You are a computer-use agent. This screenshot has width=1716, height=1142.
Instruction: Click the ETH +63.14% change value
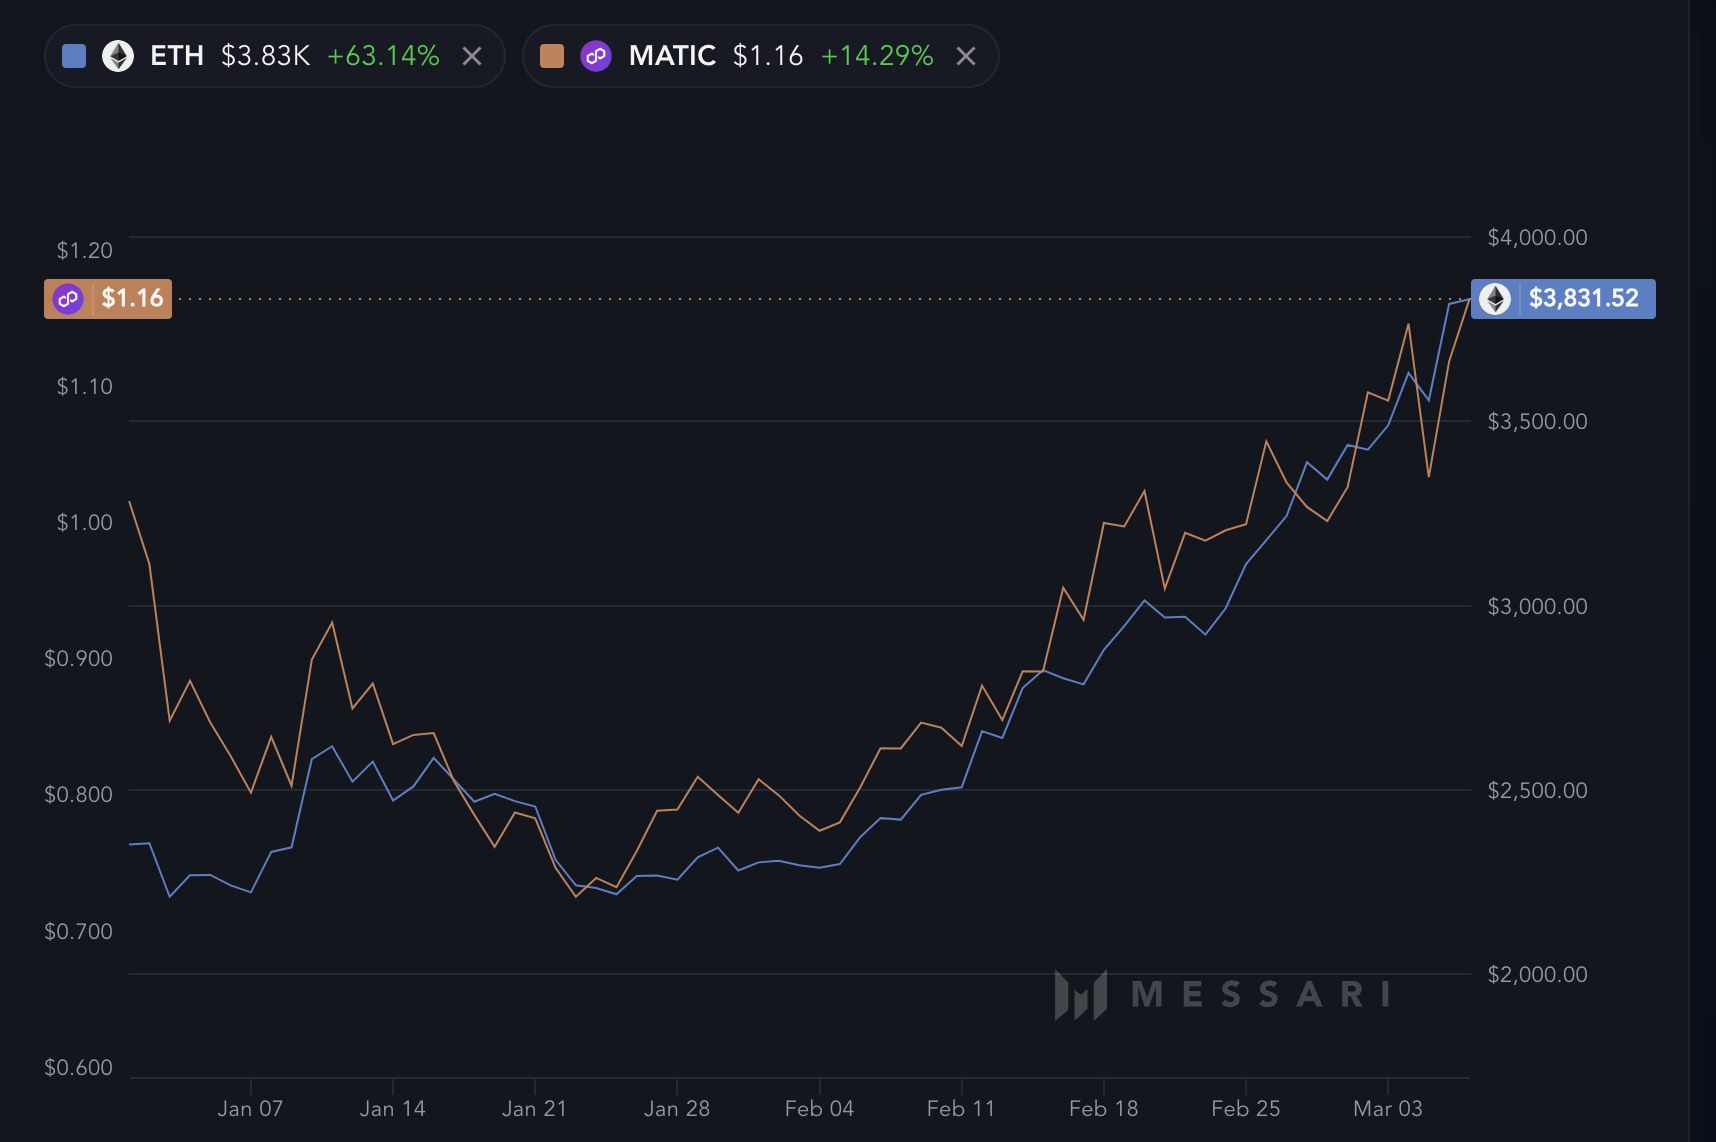point(383,56)
